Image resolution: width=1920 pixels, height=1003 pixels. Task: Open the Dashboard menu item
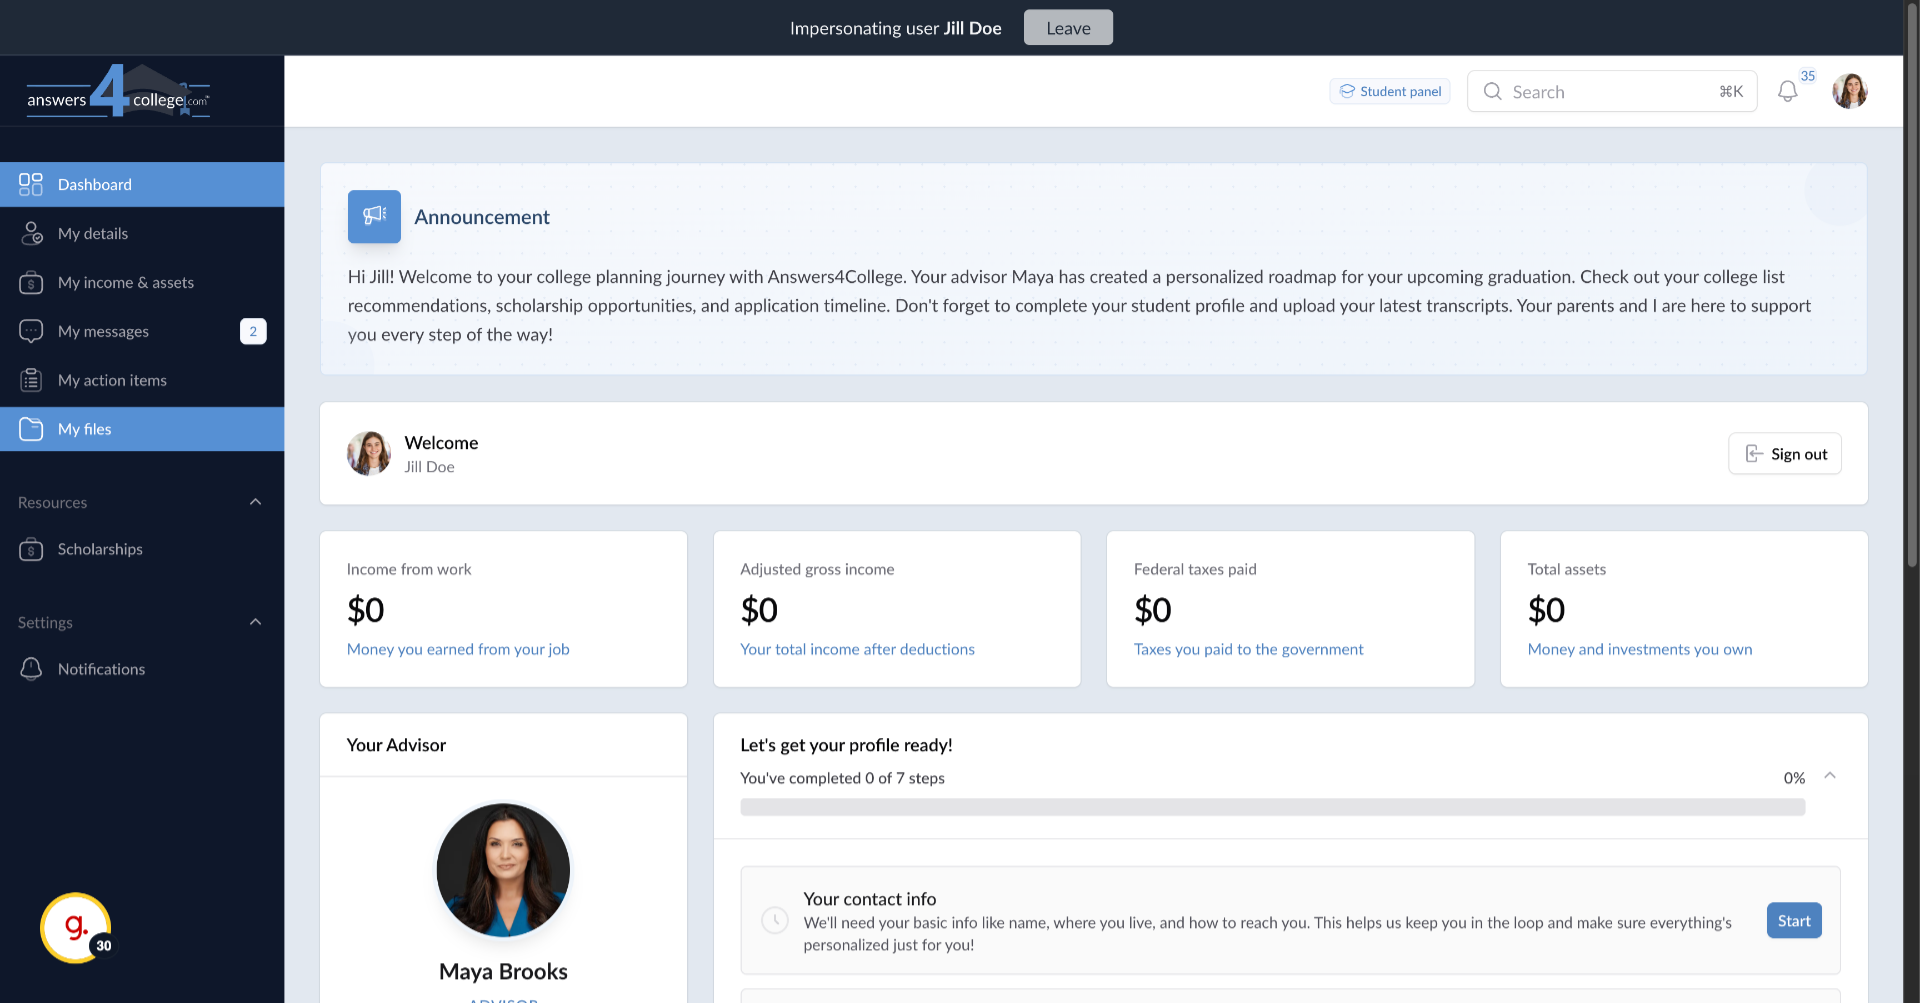(142, 184)
